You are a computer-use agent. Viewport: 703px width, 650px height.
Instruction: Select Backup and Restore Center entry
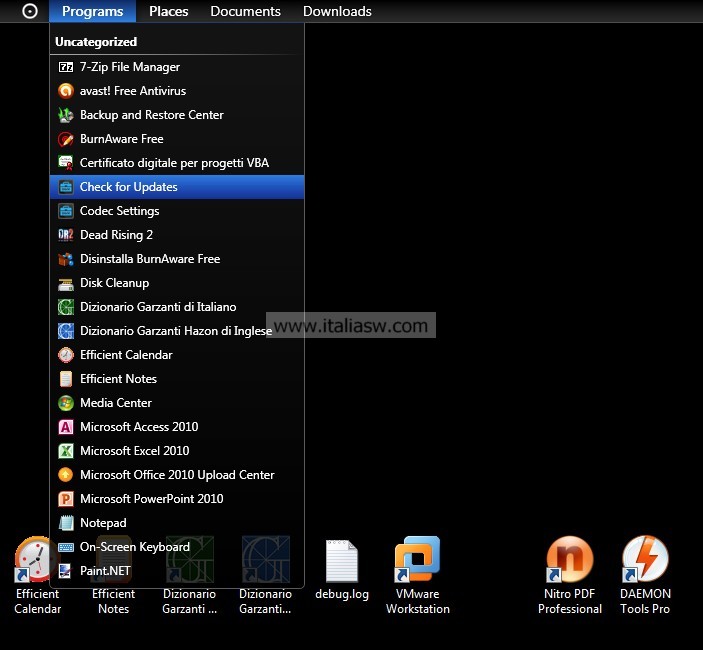pos(177,115)
